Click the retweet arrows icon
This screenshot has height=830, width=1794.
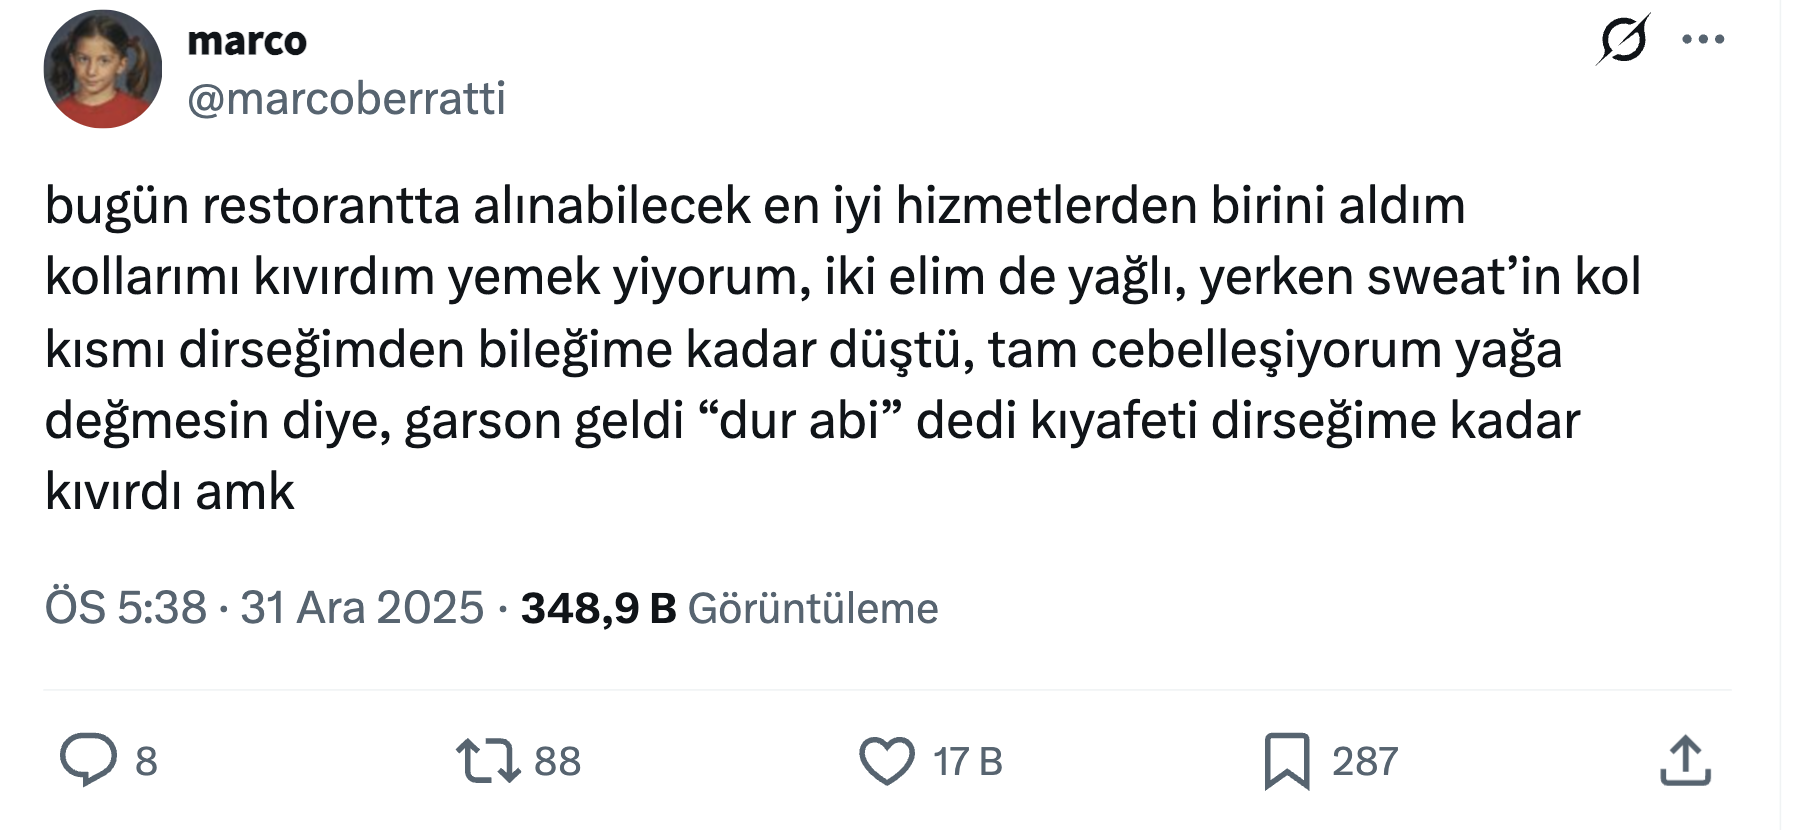488,760
